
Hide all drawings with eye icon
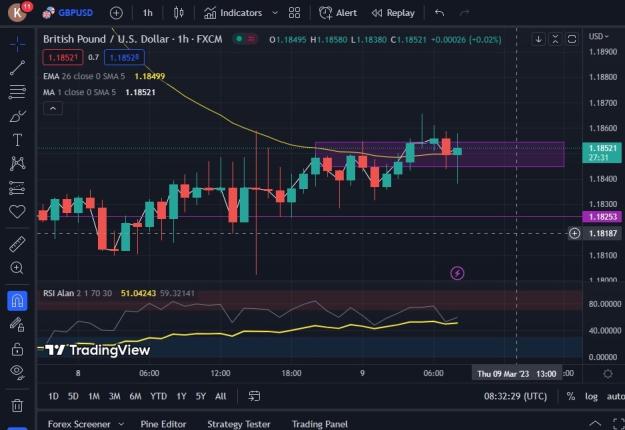(17, 372)
